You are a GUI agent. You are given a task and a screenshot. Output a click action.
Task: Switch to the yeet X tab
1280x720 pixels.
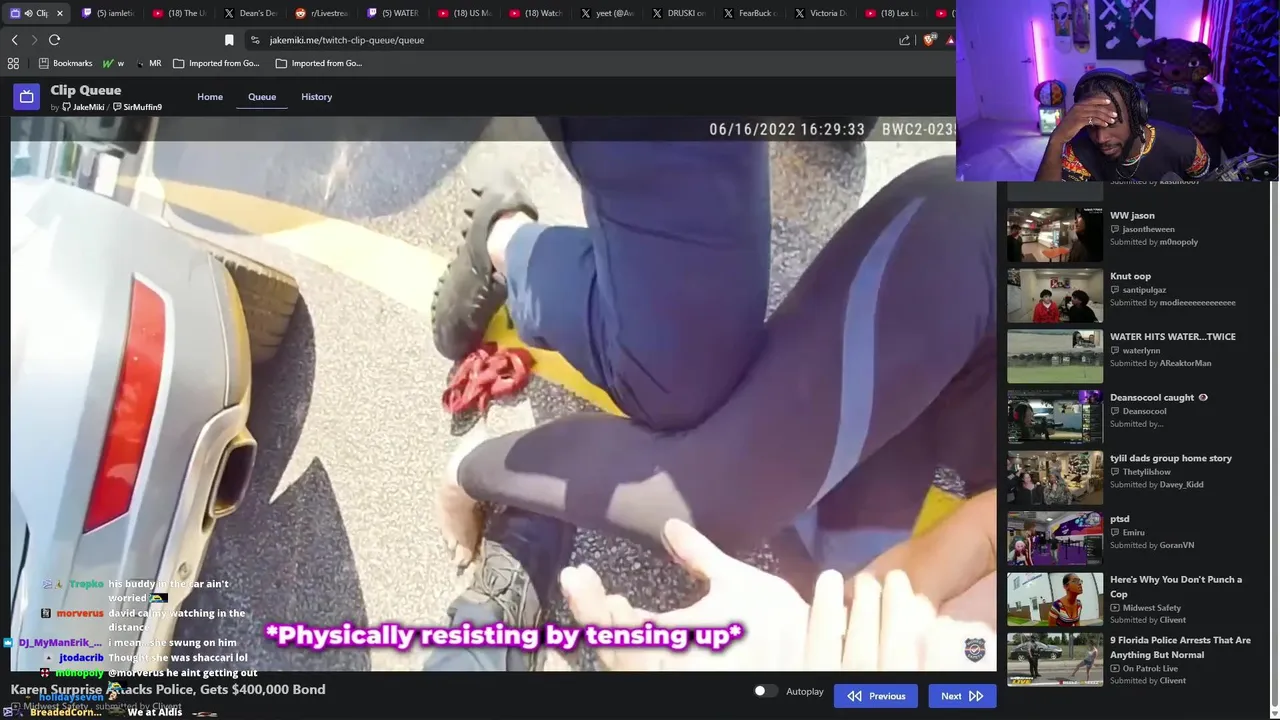click(x=607, y=13)
